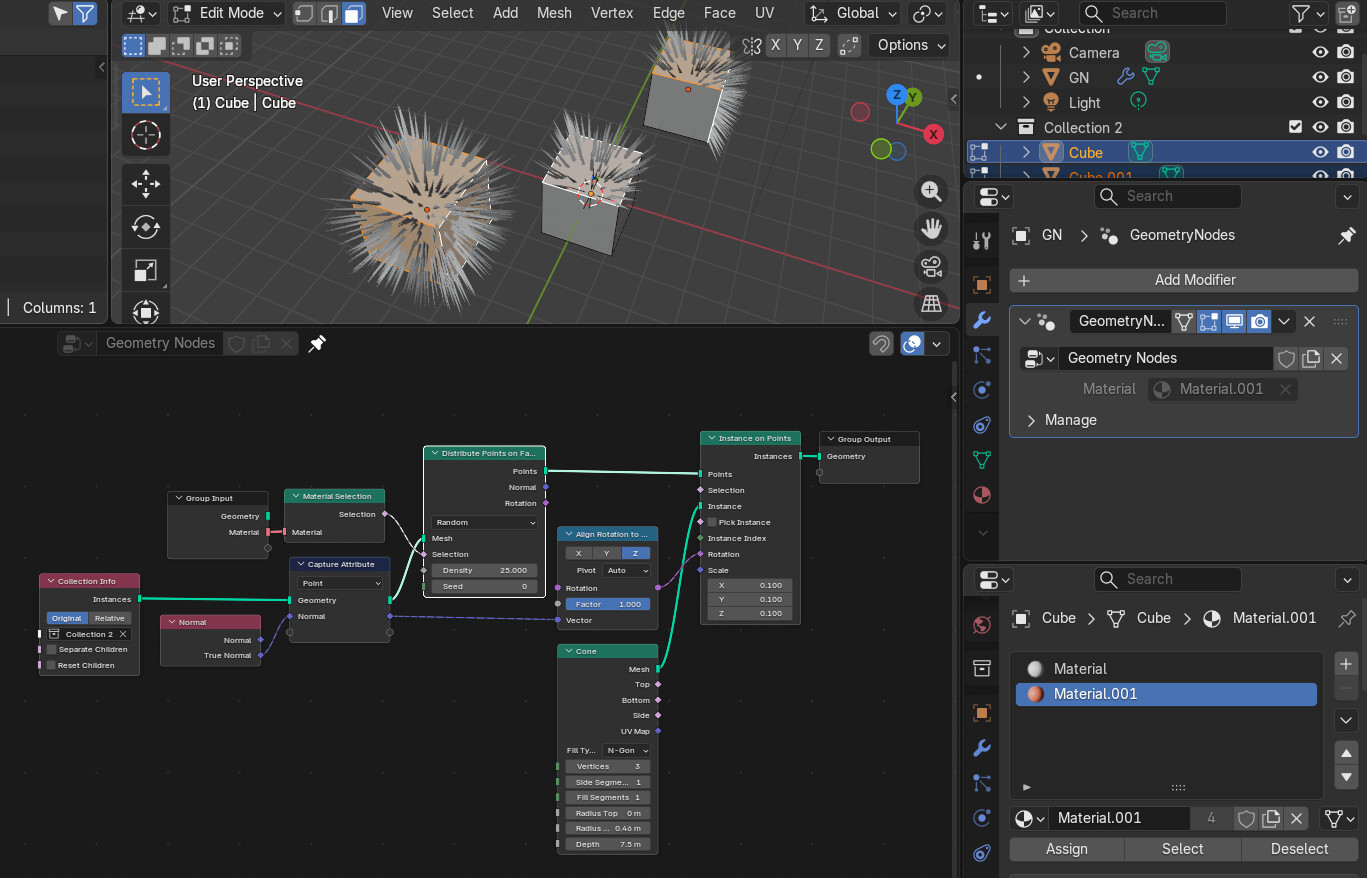Viewport: 1367px width, 878px height.
Task: Open the Material properties tab icon
Action: pos(982,495)
